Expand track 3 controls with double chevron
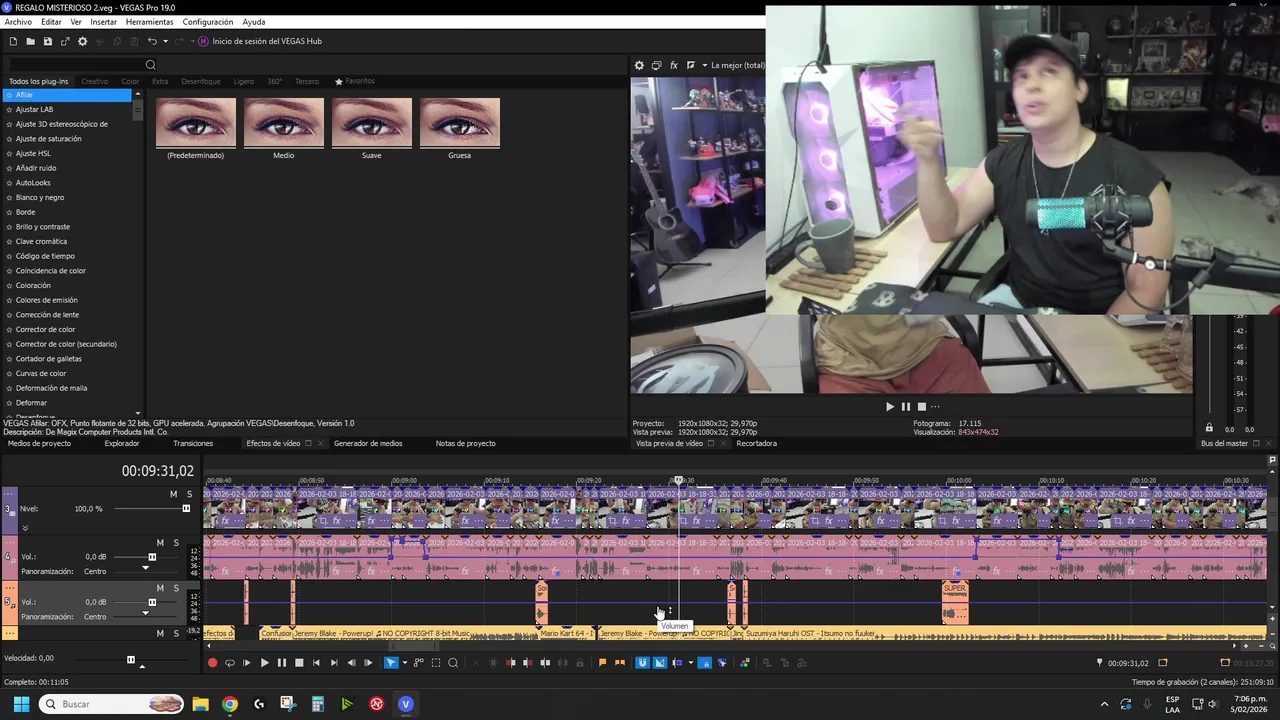 (25, 527)
